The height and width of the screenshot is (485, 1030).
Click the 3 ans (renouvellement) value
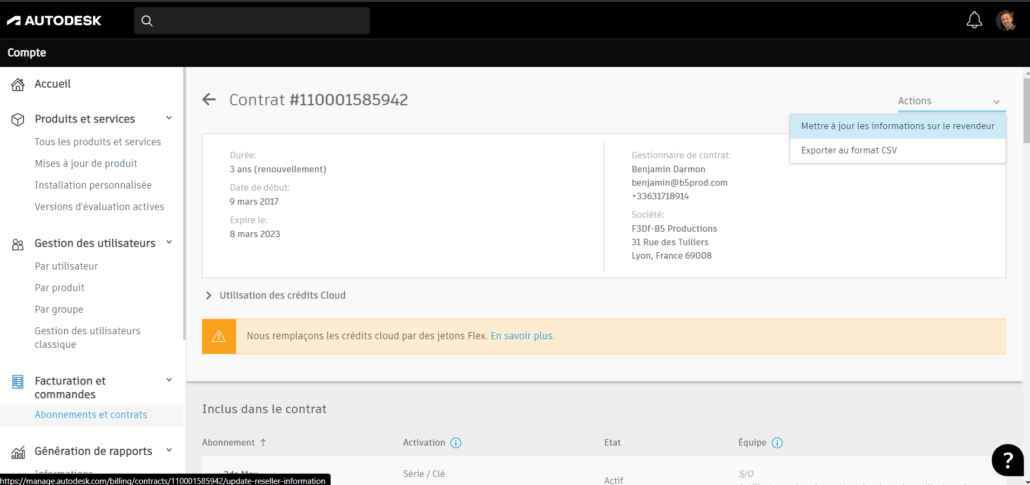pyautogui.click(x=278, y=170)
